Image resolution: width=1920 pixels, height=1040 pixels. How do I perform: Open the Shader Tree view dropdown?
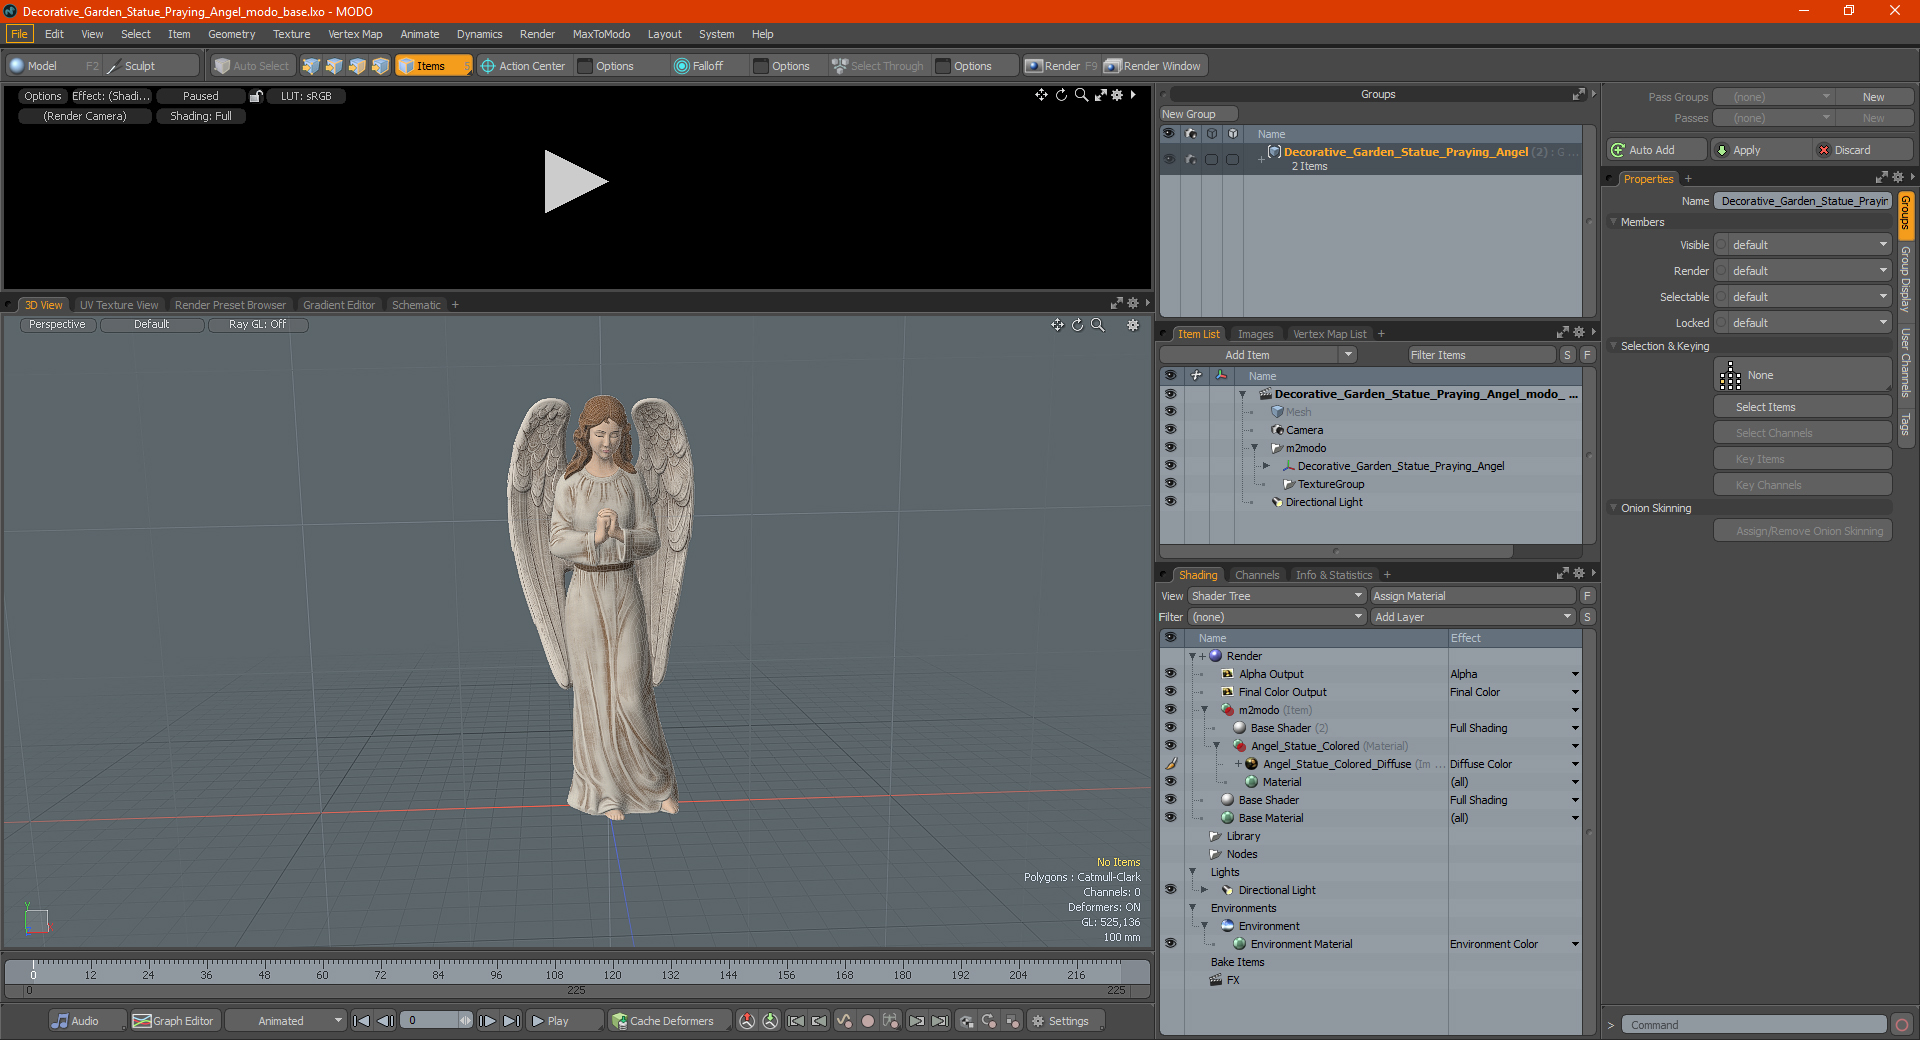tap(1276, 596)
